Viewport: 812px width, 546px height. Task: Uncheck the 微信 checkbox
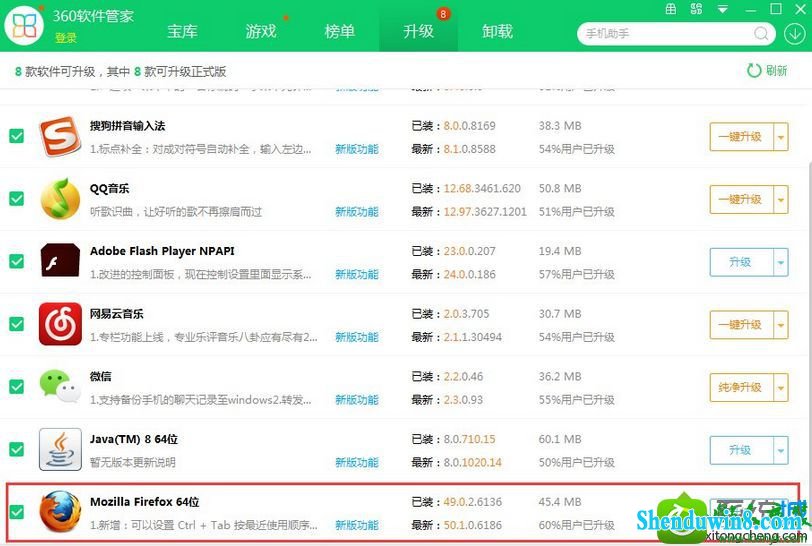tap(17, 386)
